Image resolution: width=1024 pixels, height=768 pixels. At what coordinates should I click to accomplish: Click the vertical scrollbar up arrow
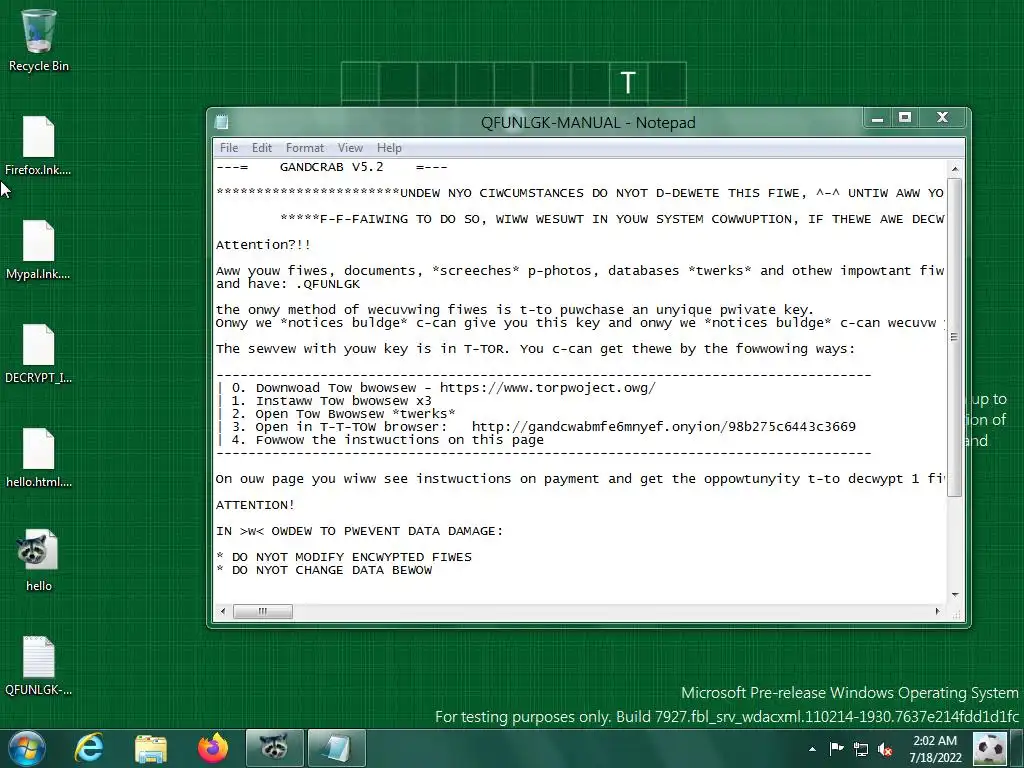coord(955,169)
